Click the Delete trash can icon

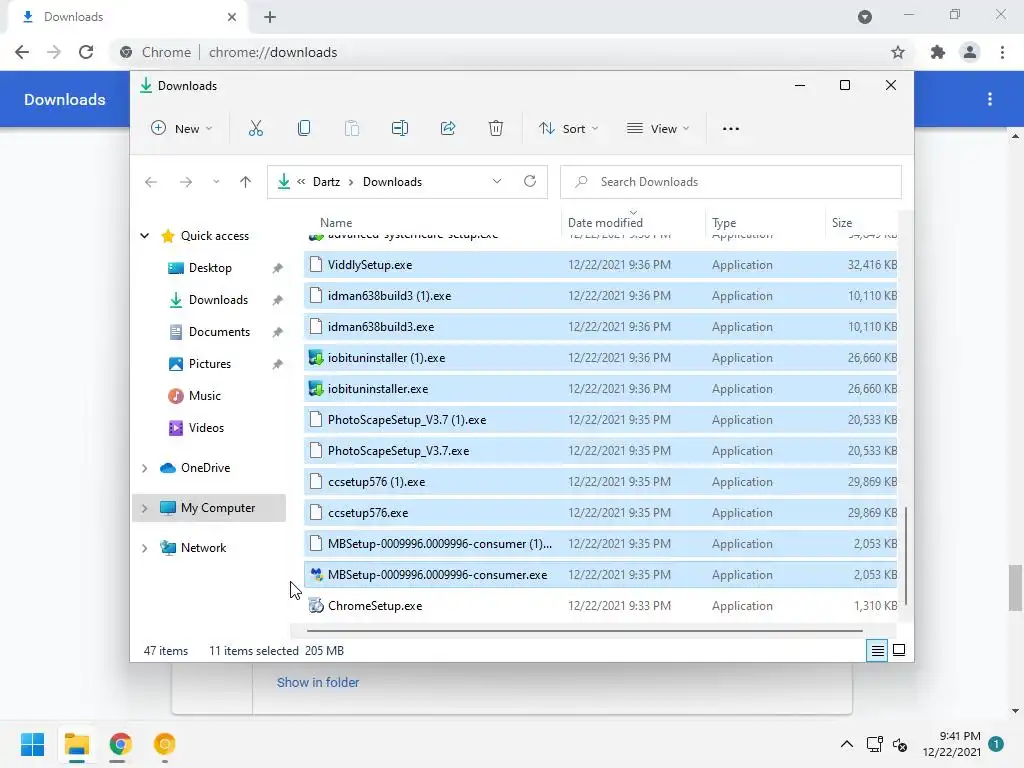click(x=496, y=129)
